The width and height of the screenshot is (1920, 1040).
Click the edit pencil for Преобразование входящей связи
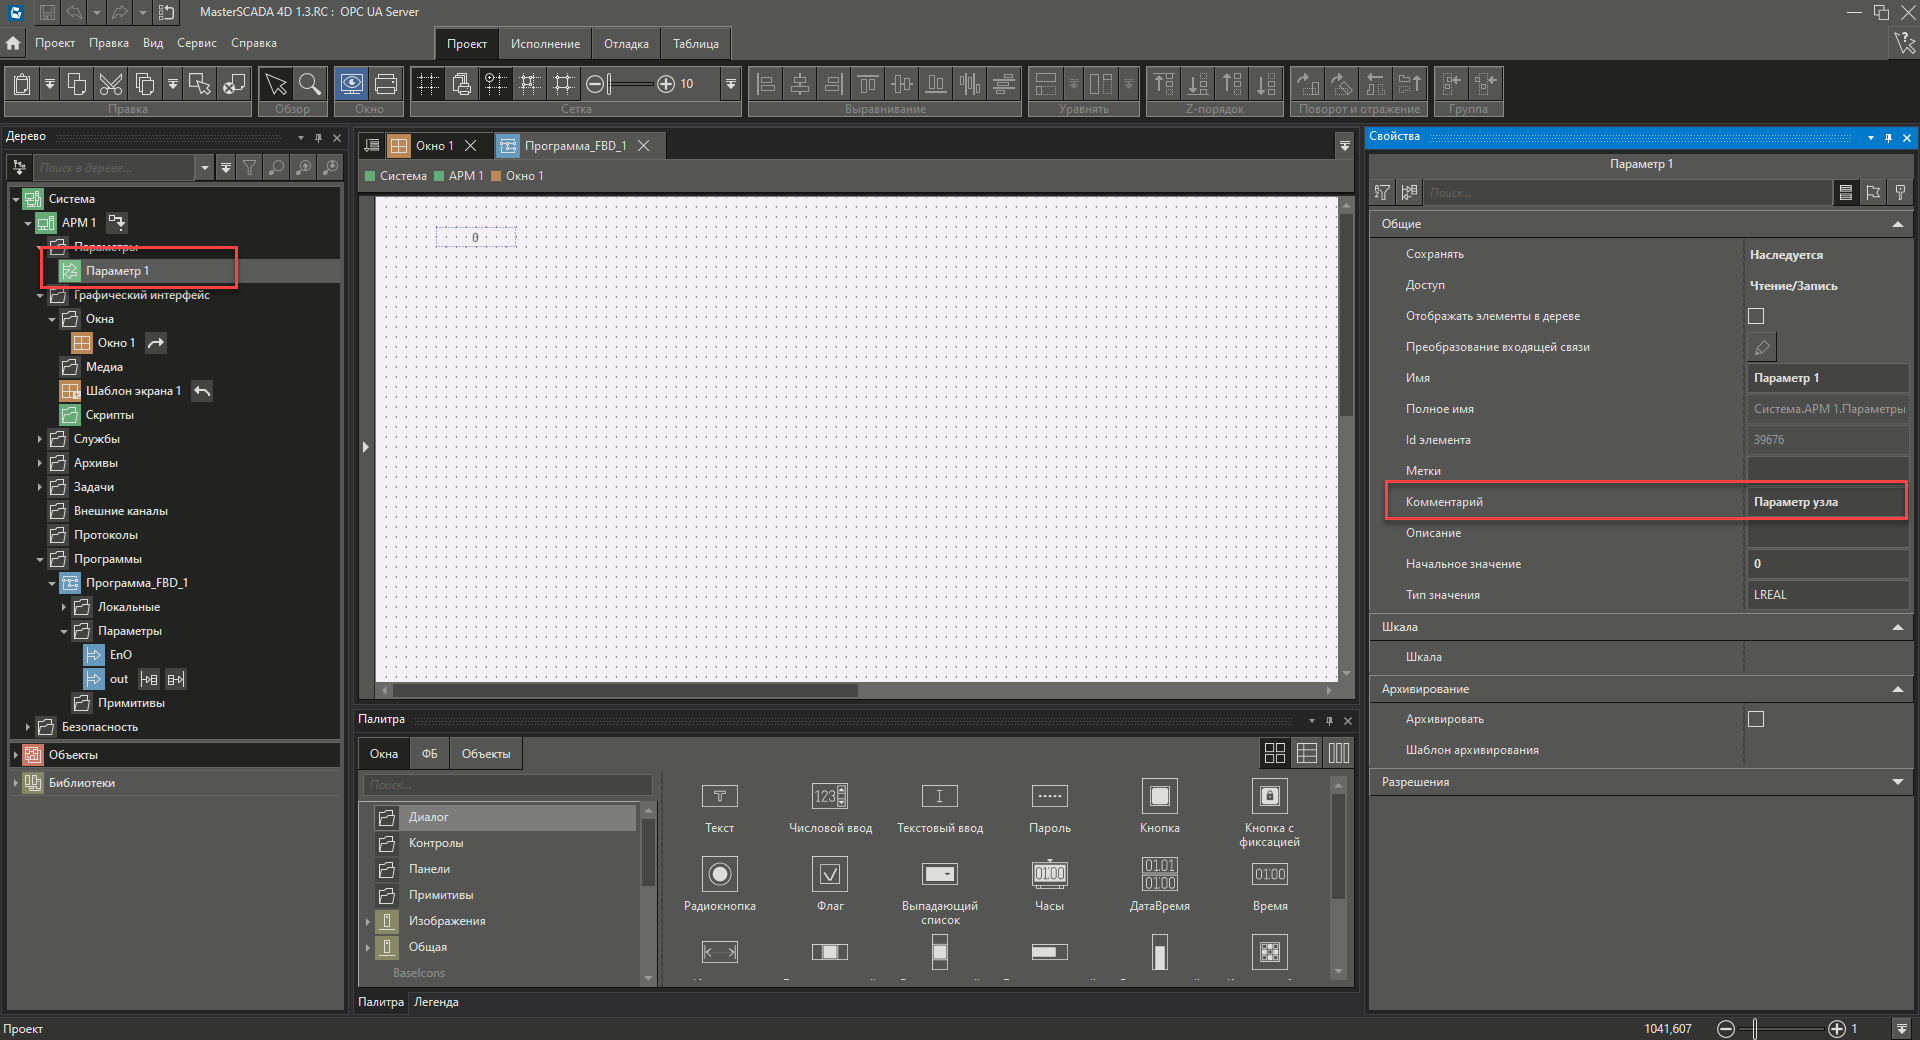[1762, 347]
